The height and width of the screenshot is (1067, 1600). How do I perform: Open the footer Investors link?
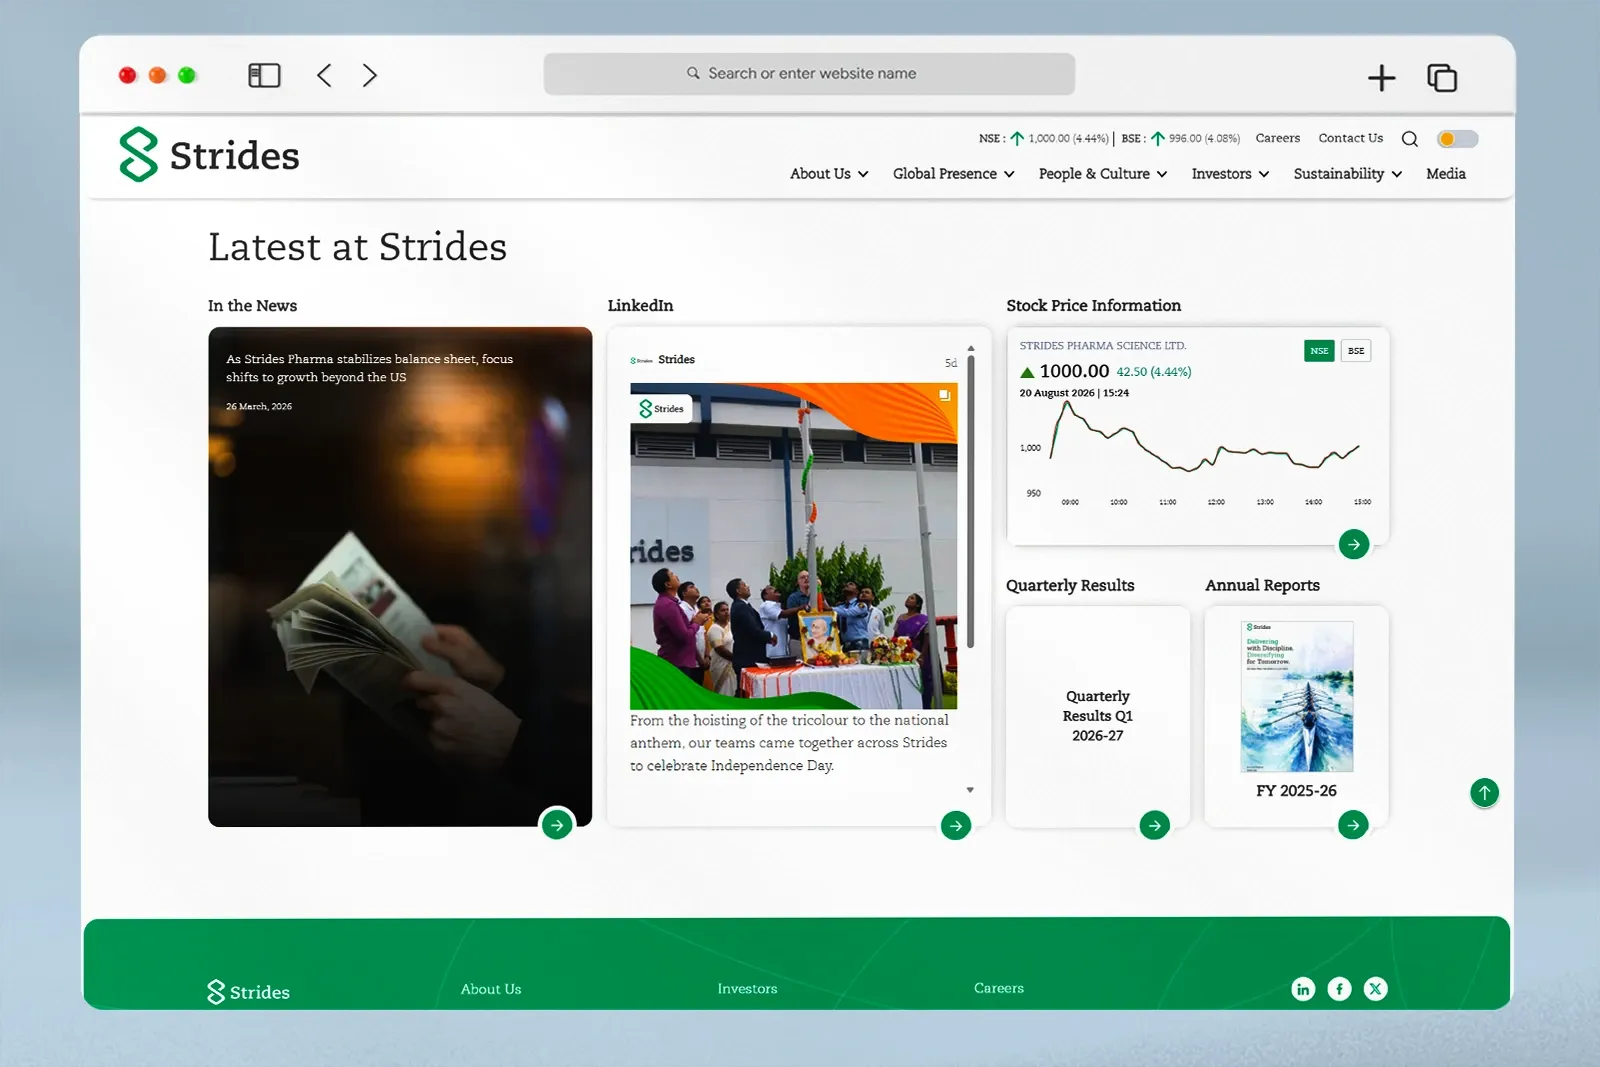(x=747, y=989)
